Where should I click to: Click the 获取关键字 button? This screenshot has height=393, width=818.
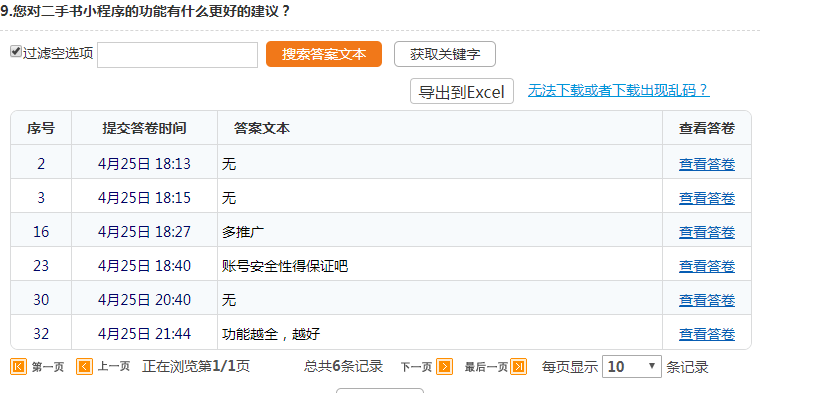click(444, 54)
